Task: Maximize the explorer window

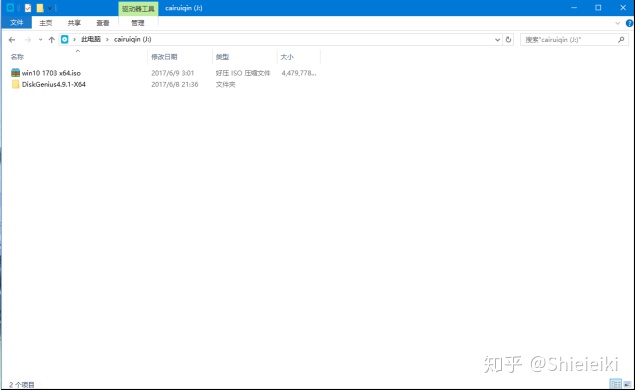Action: pyautogui.click(x=598, y=8)
